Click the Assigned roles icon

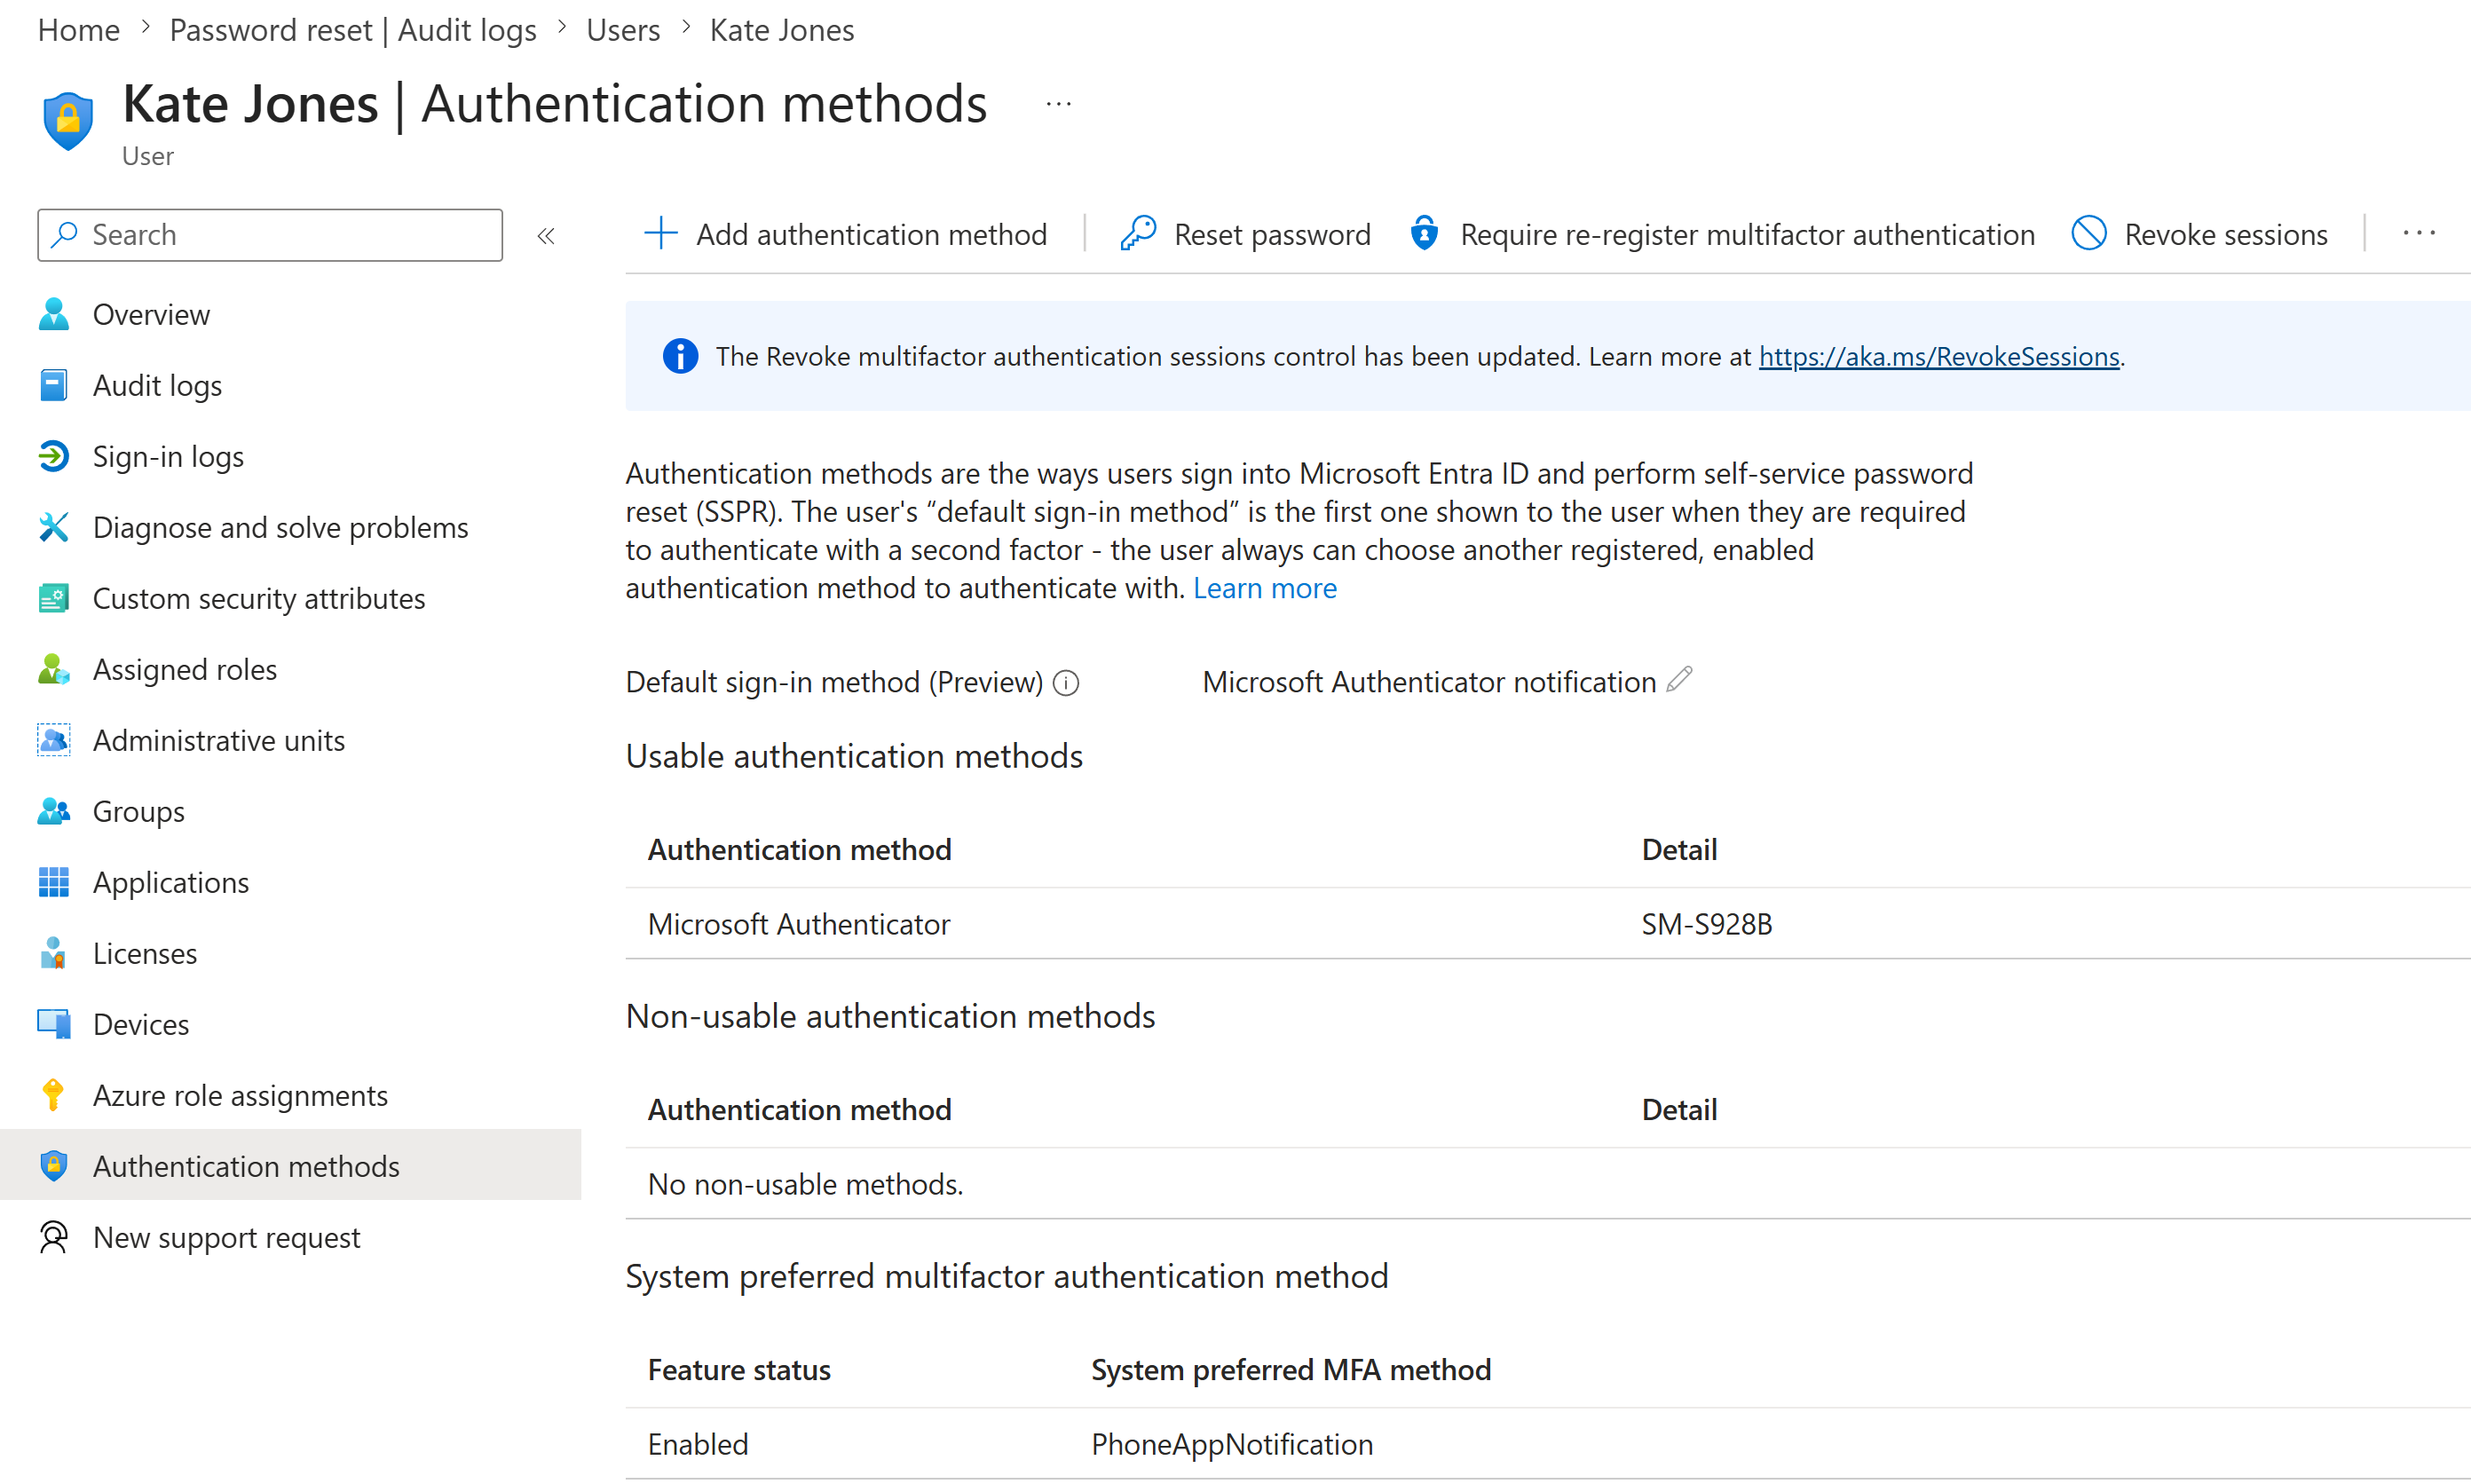coord(54,669)
